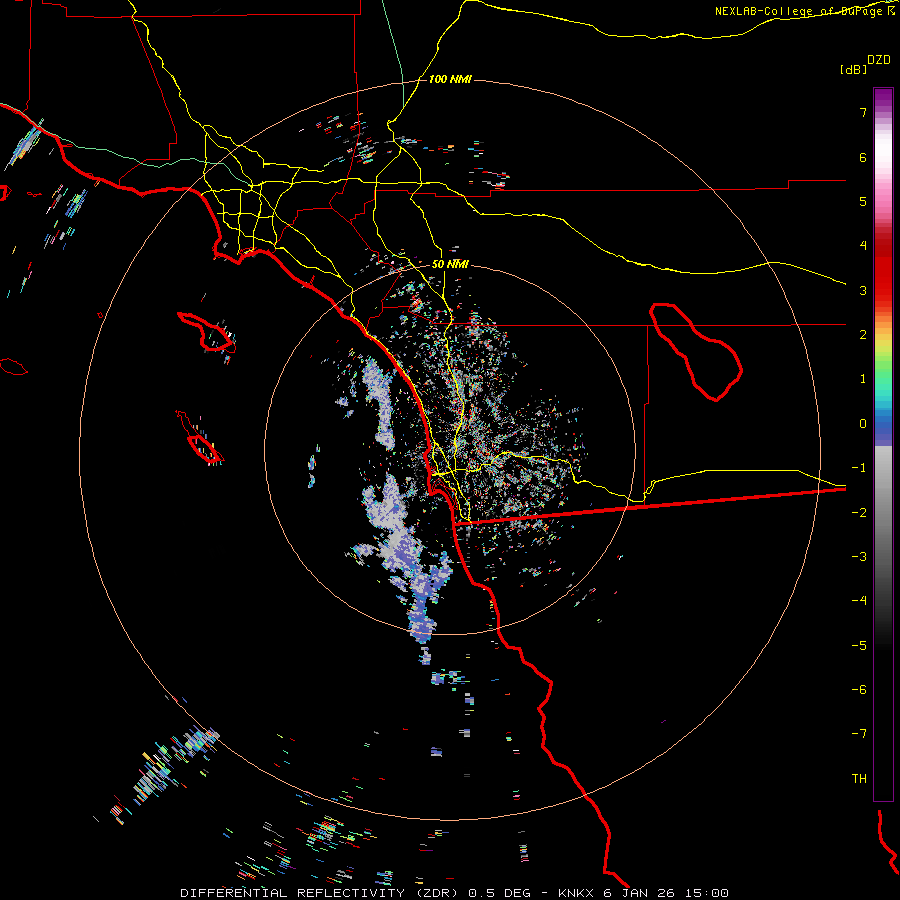The height and width of the screenshot is (900, 900).
Task: Click the 100 NMI range ring label
Action: tap(450, 79)
